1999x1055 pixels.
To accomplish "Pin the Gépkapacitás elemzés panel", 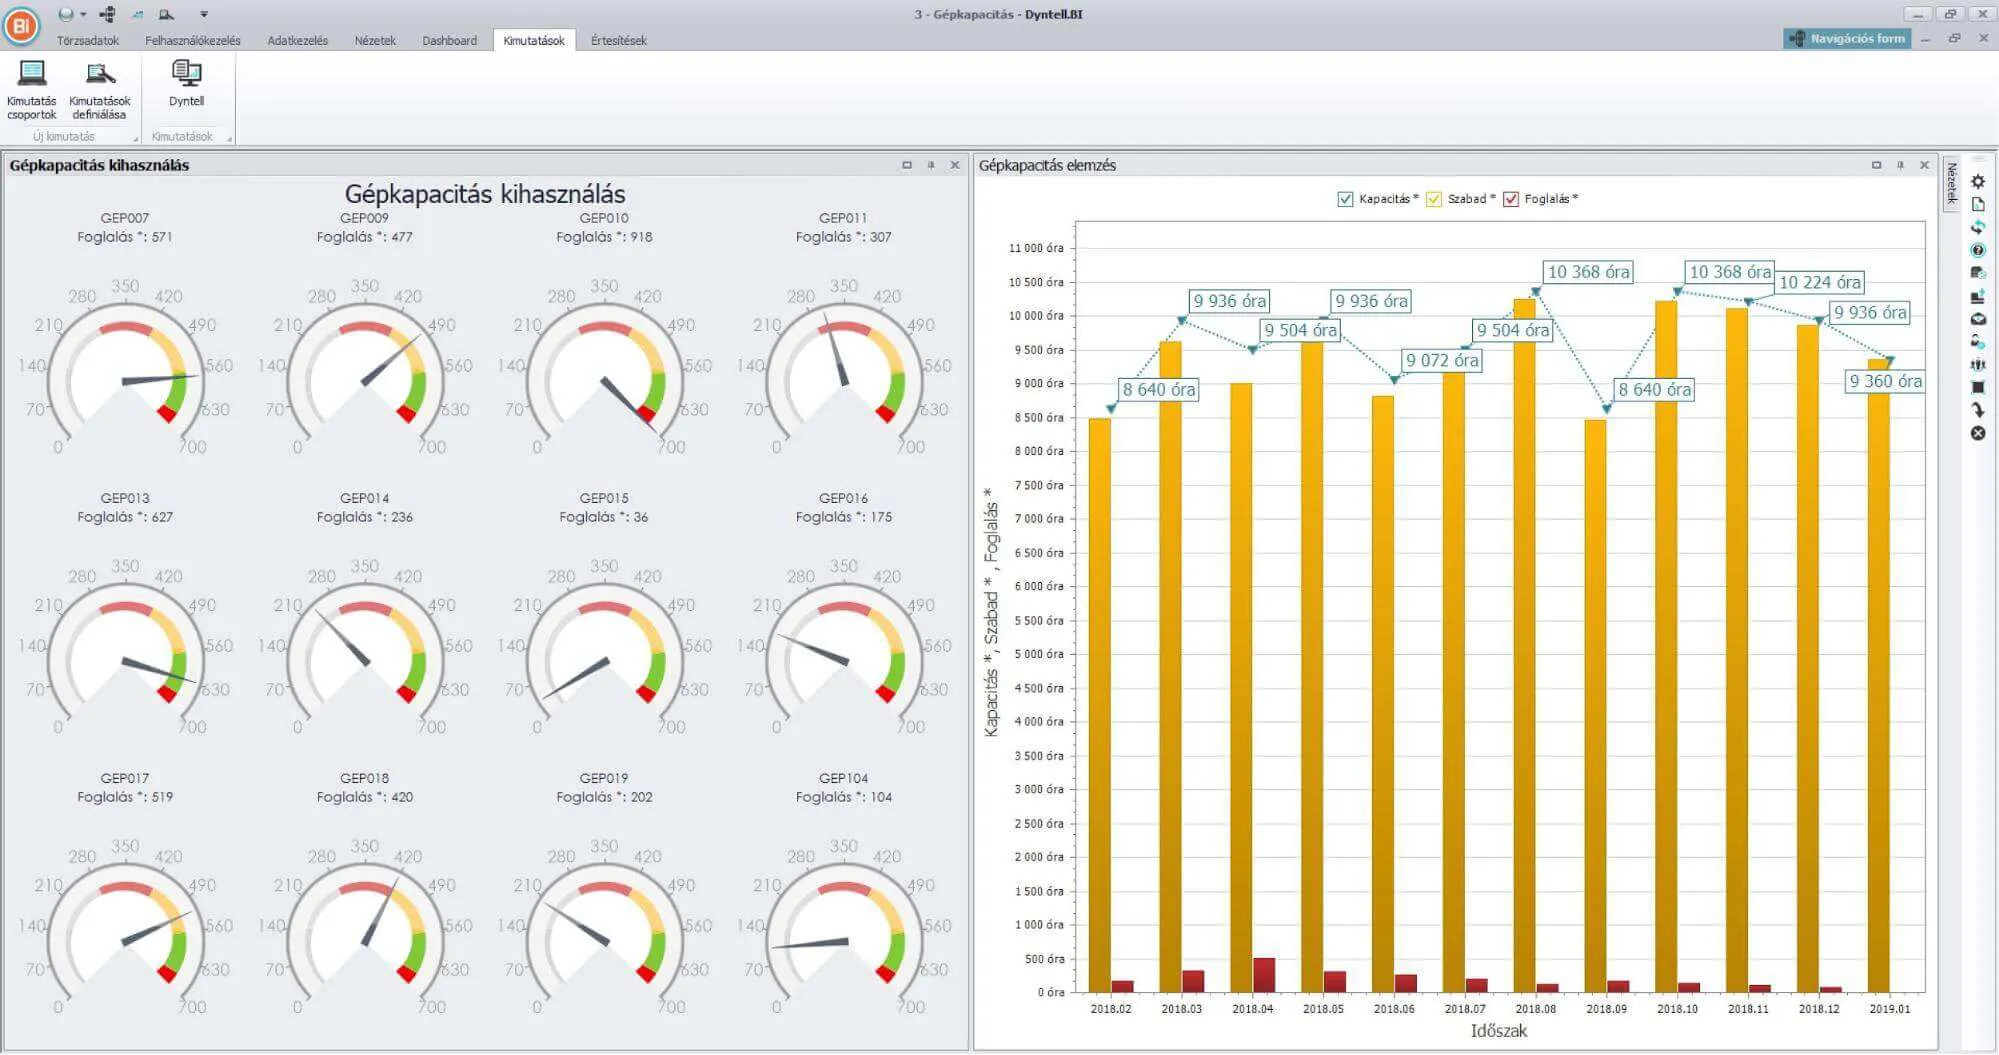I will pyautogui.click(x=1900, y=165).
